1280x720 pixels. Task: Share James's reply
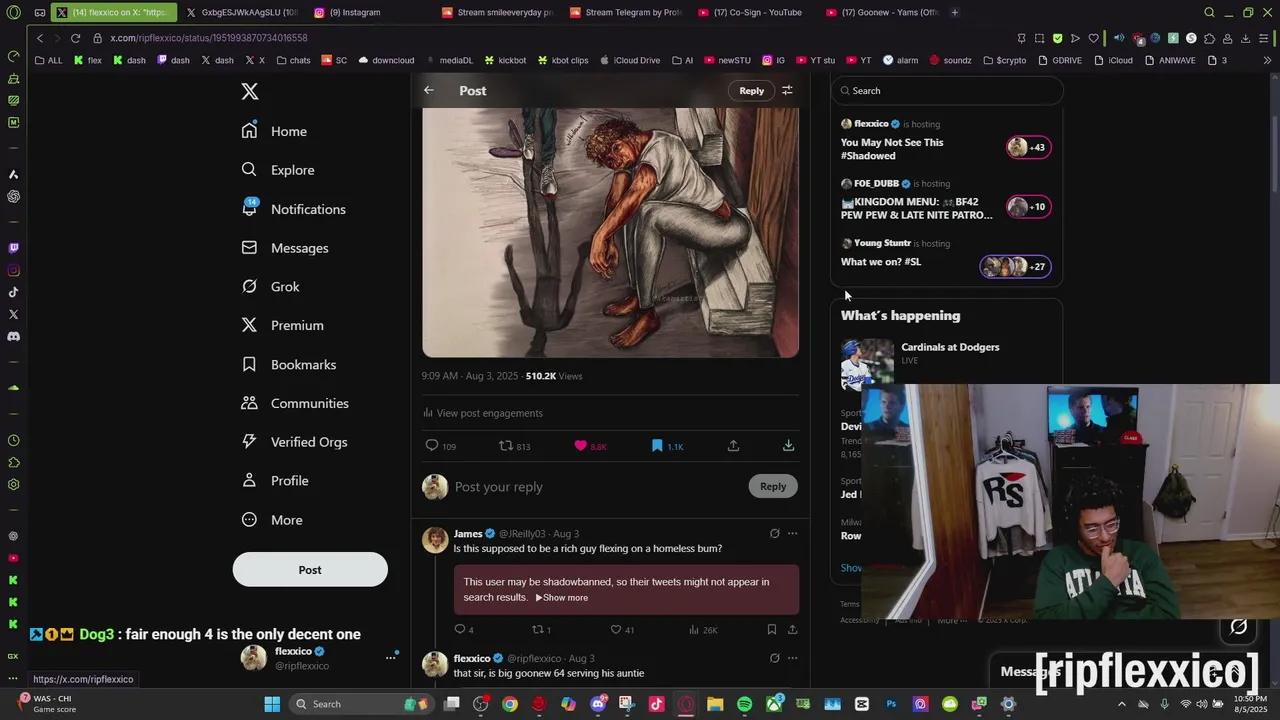click(x=792, y=629)
